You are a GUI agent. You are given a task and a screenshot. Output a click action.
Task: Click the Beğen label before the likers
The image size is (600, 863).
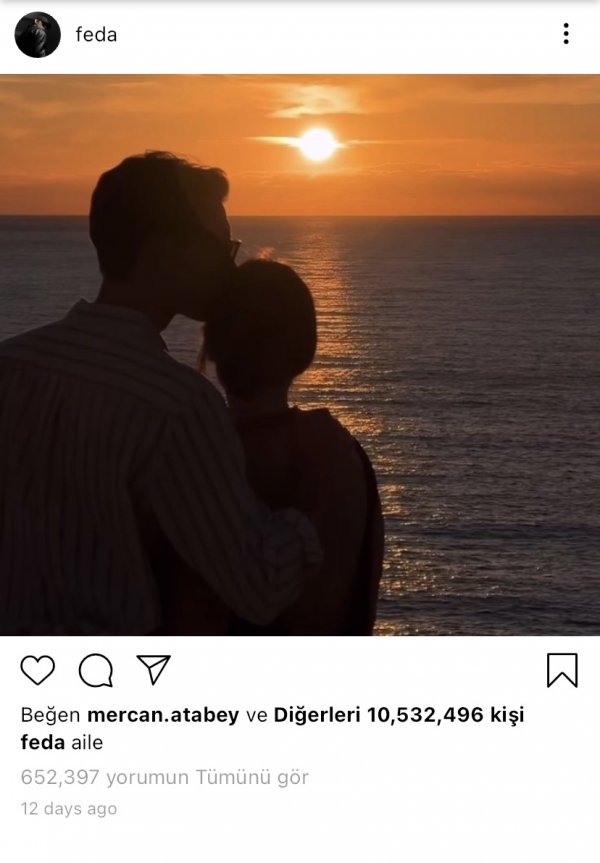click(x=51, y=715)
